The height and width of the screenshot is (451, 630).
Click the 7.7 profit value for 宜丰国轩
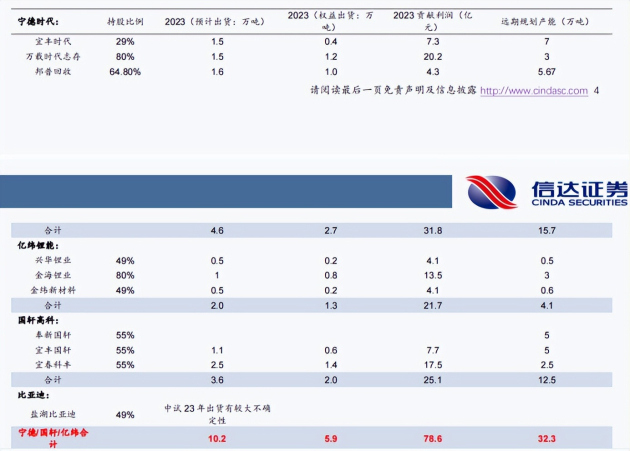coord(433,351)
